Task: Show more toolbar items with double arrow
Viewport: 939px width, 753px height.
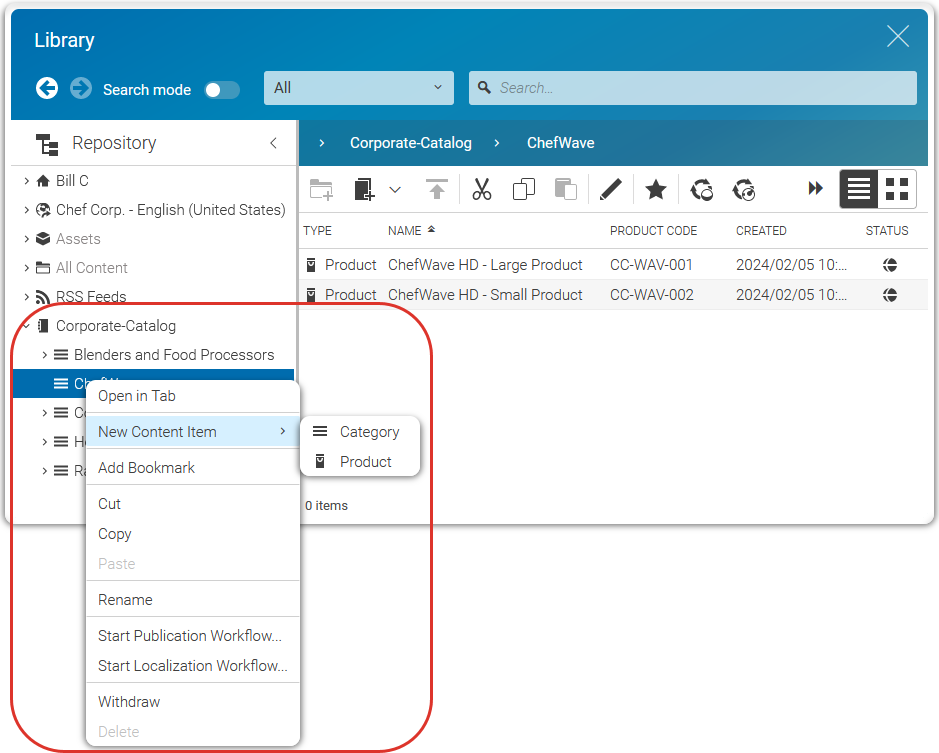Action: (816, 189)
